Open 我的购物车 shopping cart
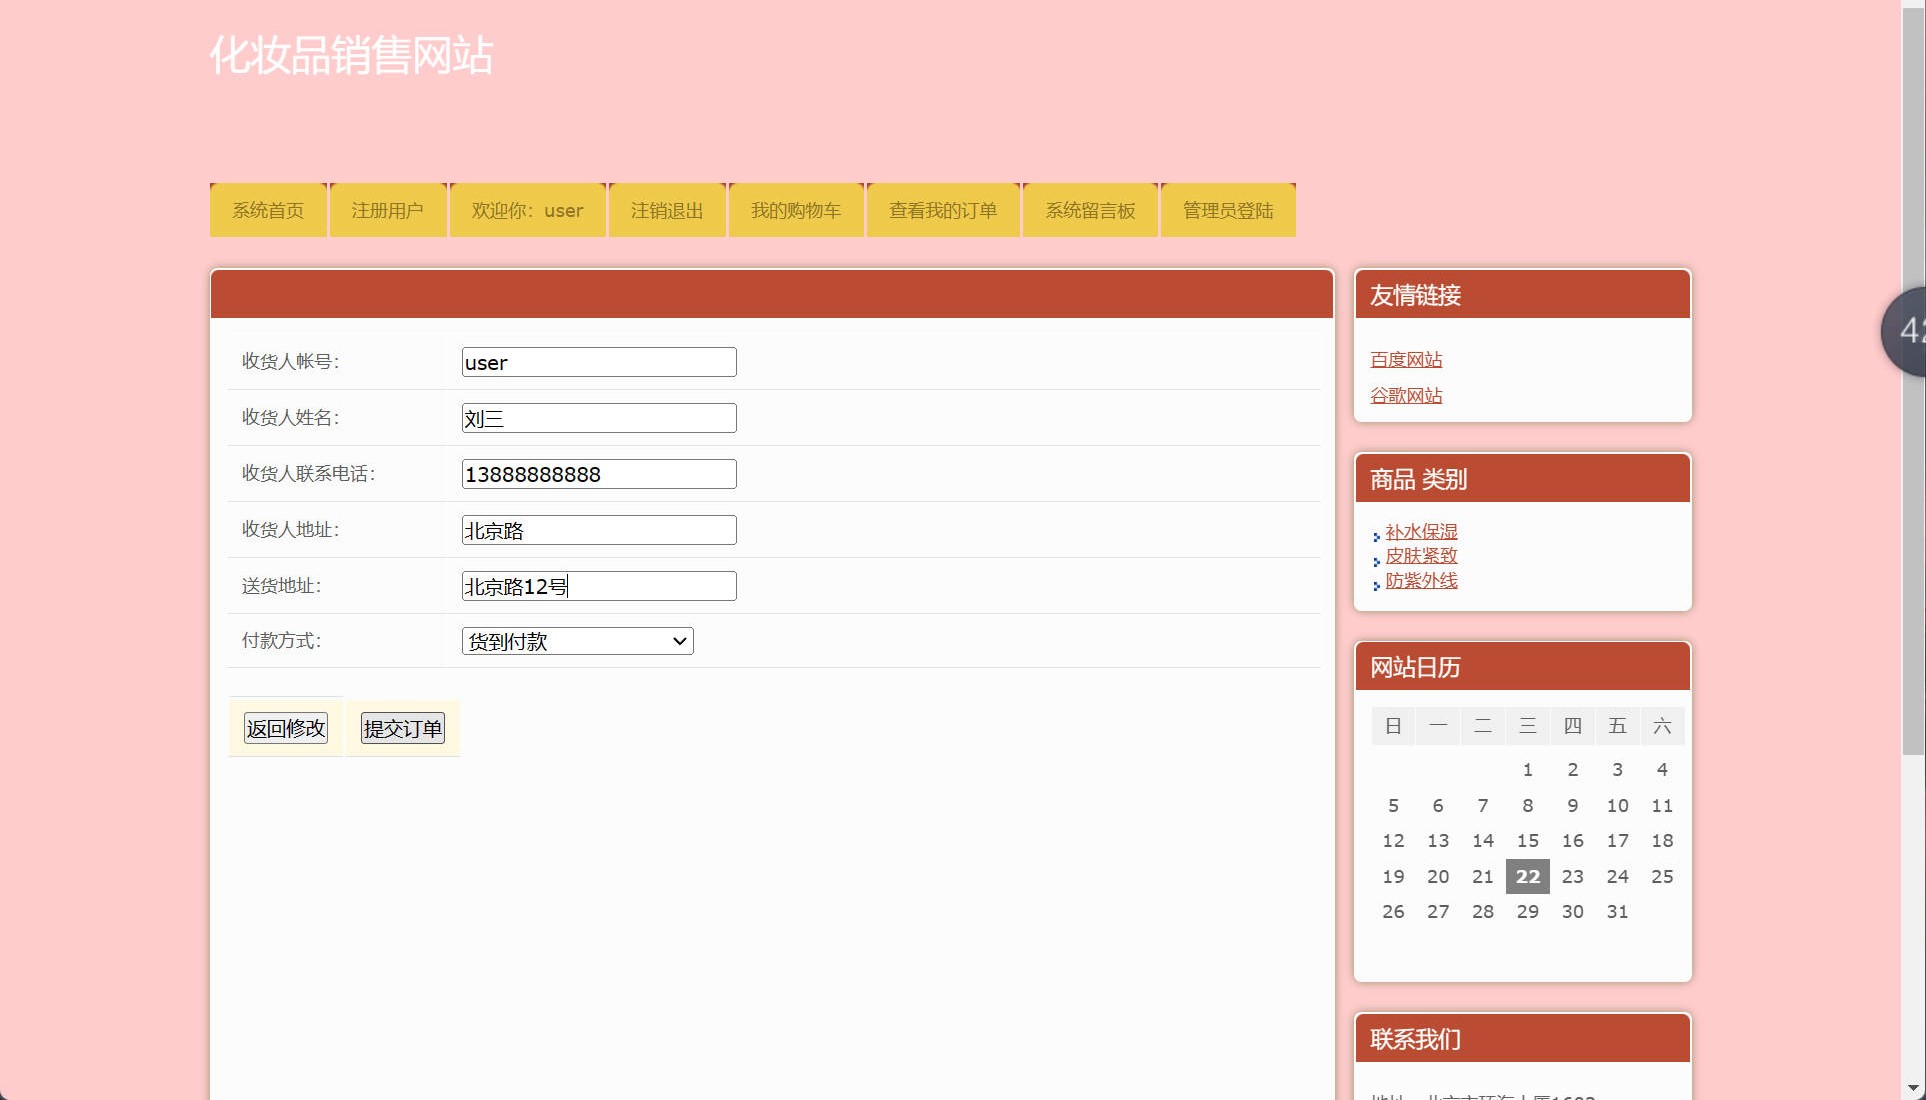Screen dimensions: 1926x1100 tap(796, 210)
